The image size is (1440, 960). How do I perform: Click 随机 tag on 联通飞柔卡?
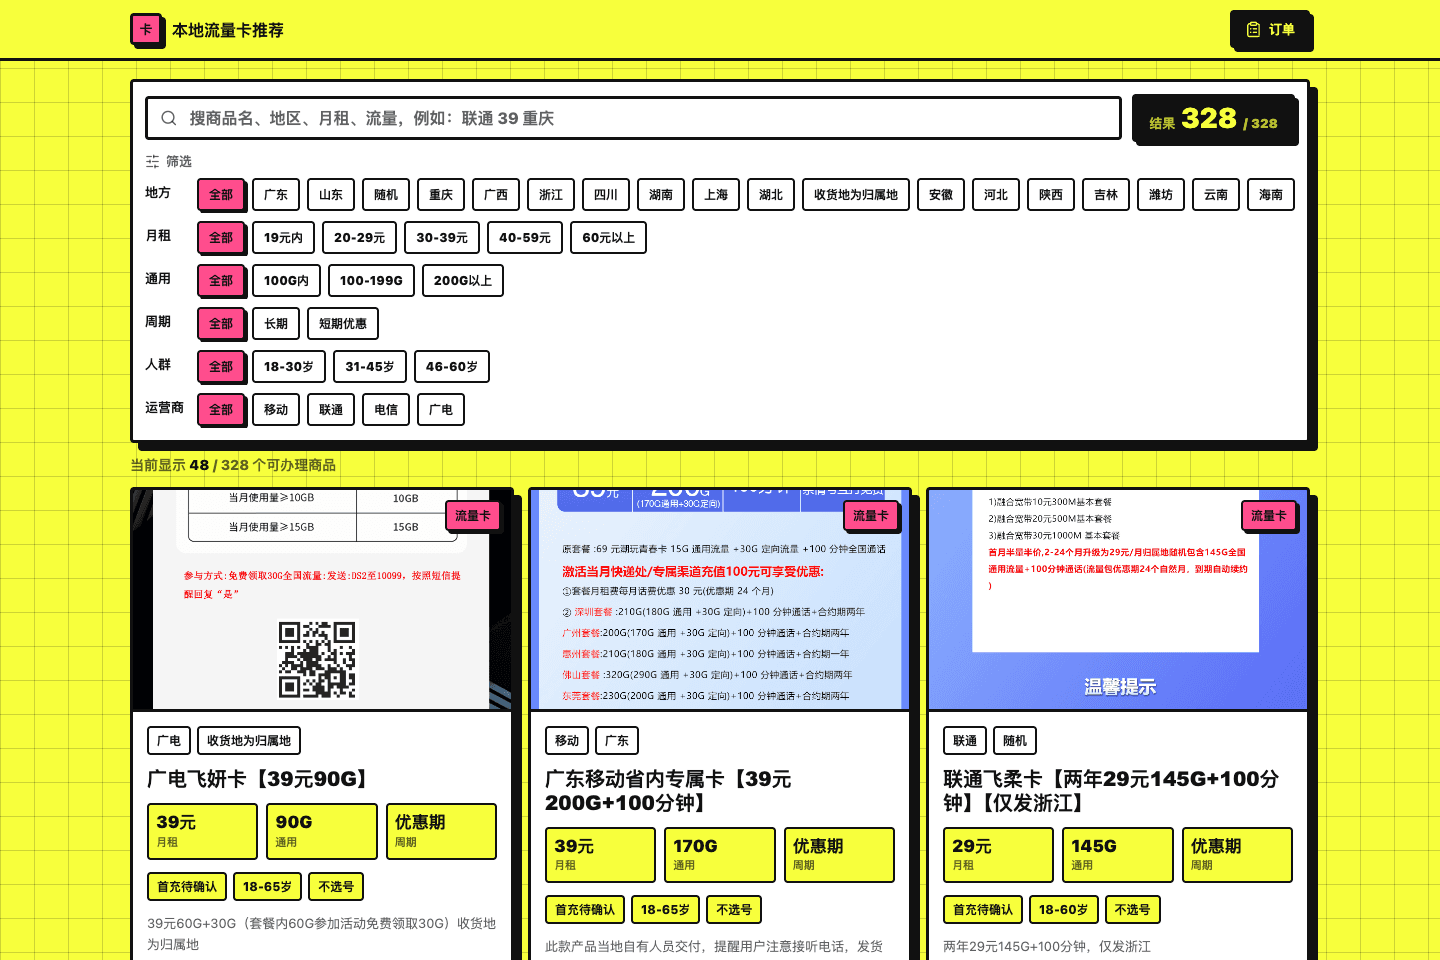click(1015, 741)
